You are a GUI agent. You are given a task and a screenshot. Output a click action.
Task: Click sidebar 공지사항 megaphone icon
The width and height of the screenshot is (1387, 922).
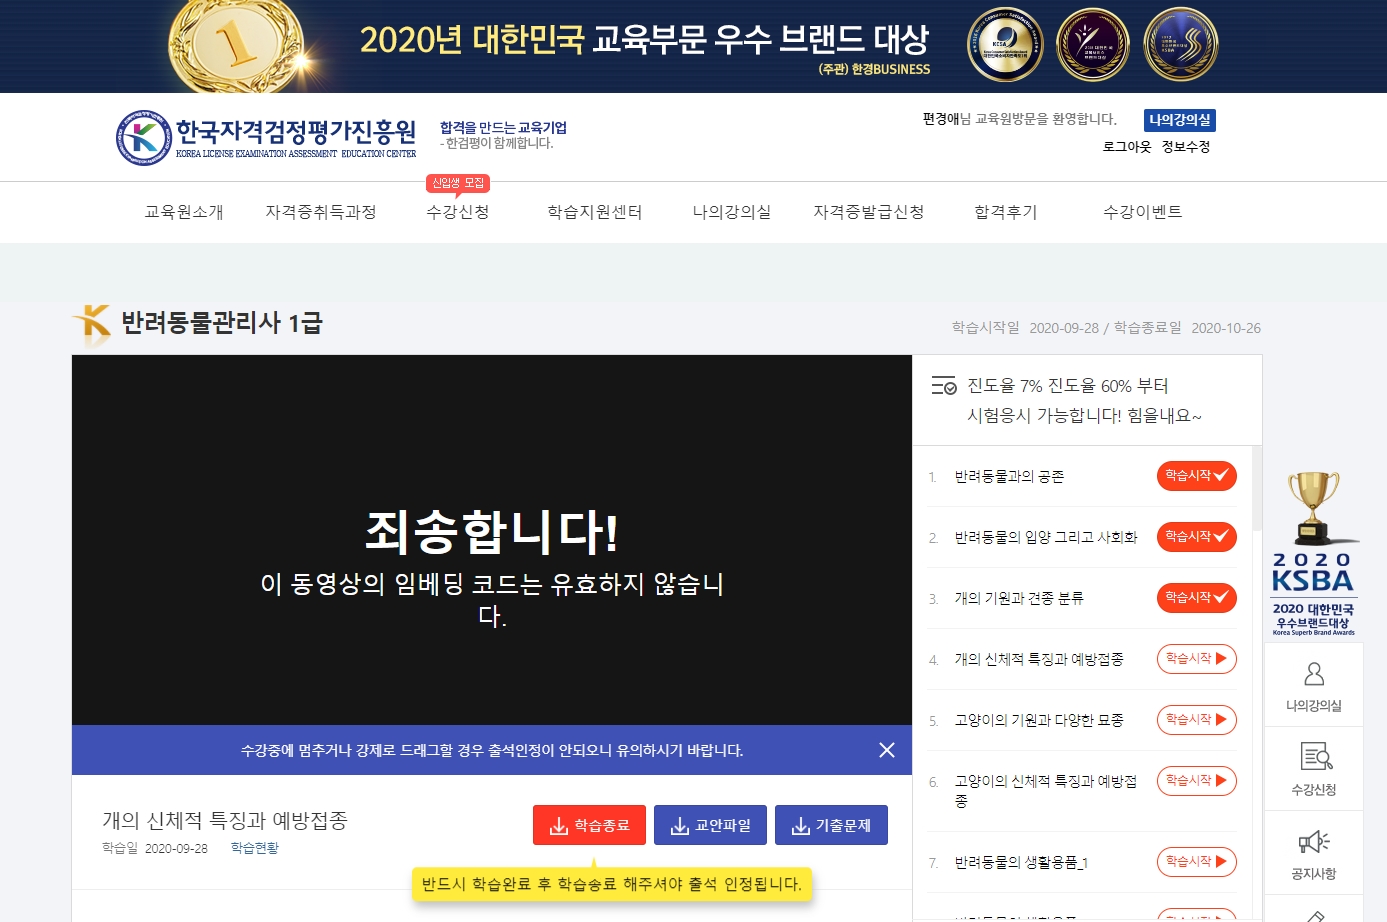(1314, 841)
